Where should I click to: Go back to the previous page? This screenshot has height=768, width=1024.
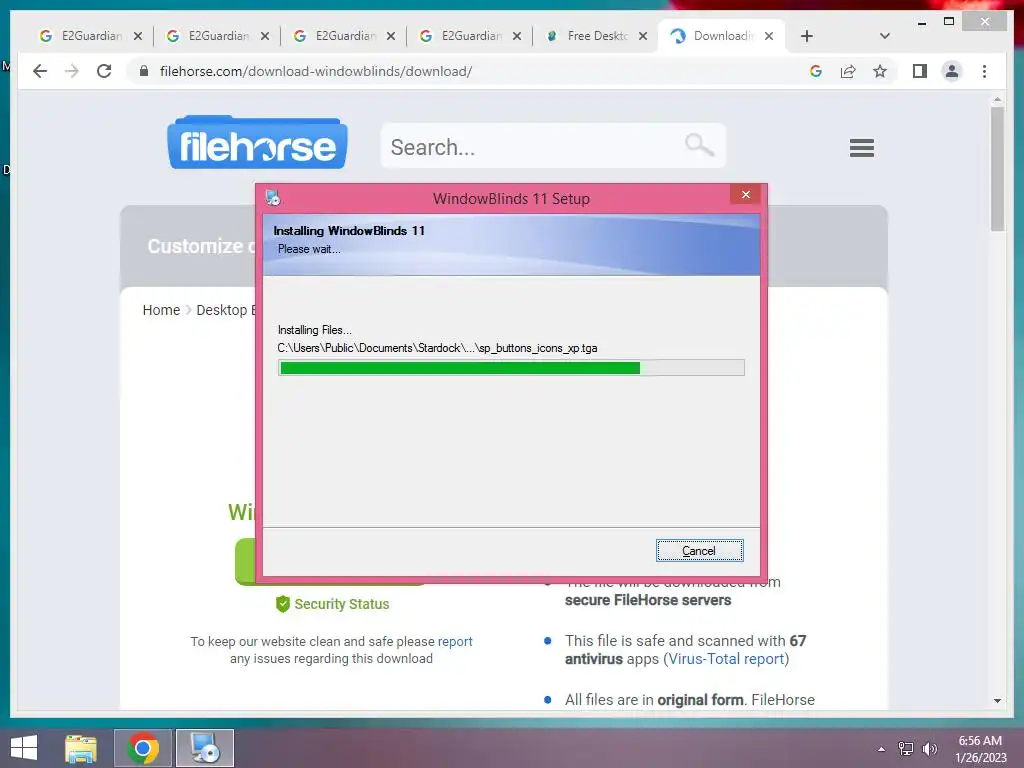click(40, 71)
